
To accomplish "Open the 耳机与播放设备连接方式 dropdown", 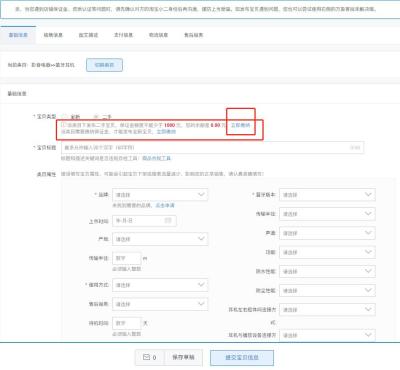I will pyautogui.click(x=327, y=335).
